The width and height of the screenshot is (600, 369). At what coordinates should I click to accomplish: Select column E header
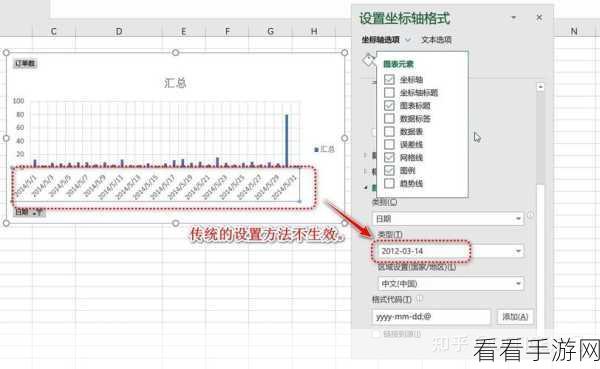[183, 31]
